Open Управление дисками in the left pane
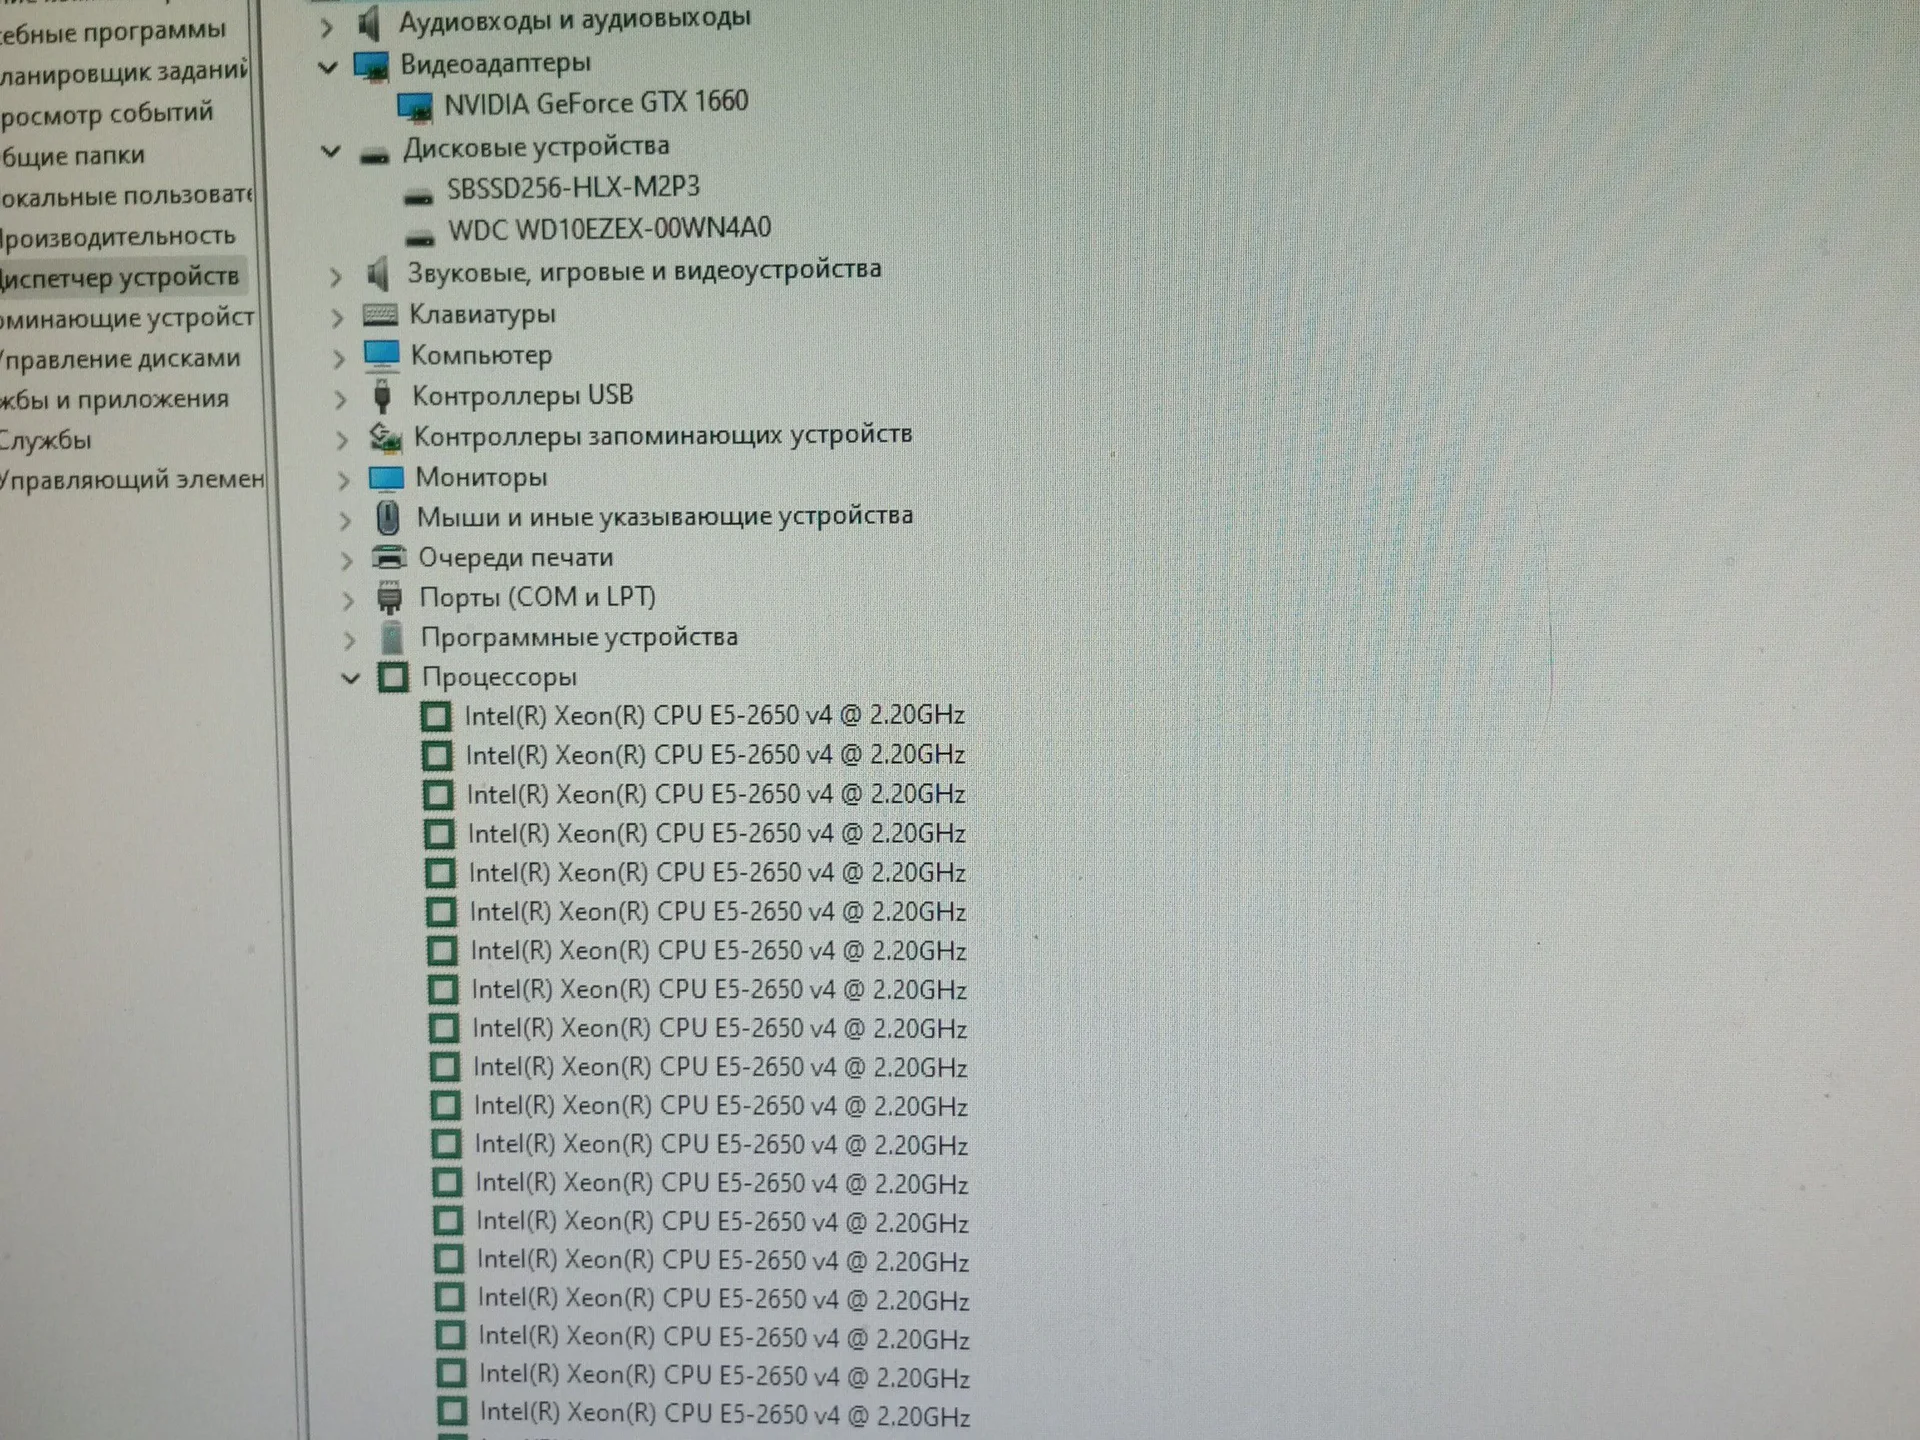The width and height of the screenshot is (1920, 1440). [x=120, y=358]
